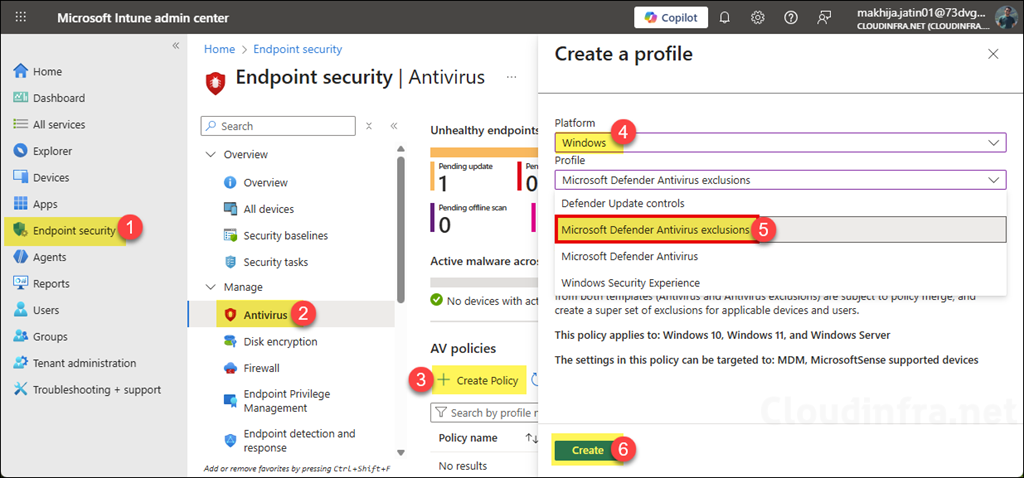Image resolution: width=1024 pixels, height=478 pixels.
Task: Open the app launcher waffle icon
Action: (x=20, y=18)
